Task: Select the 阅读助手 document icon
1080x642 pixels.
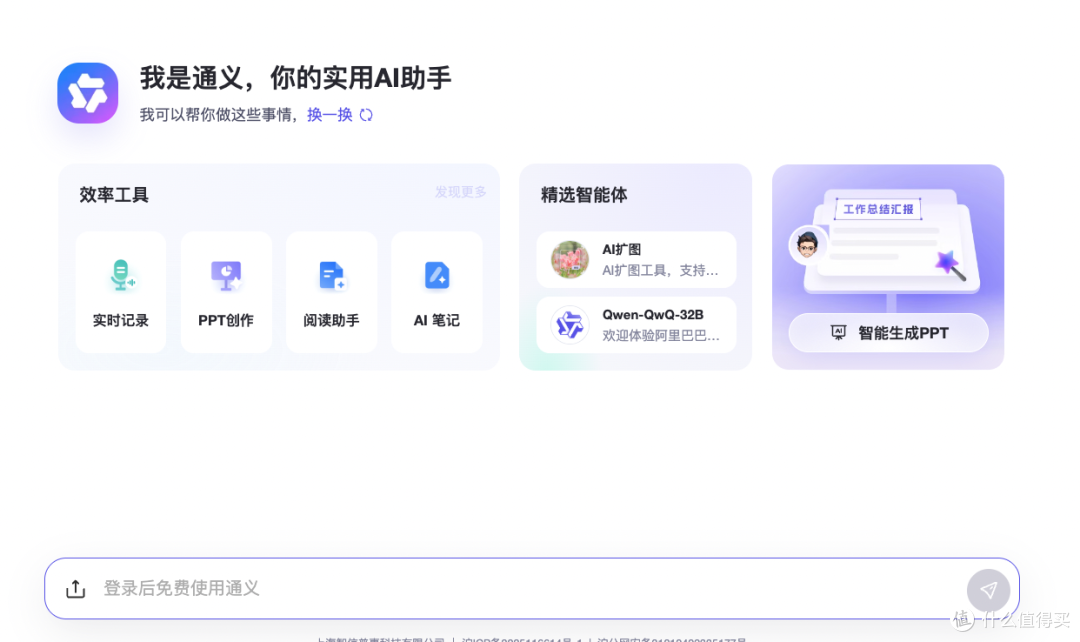Action: pyautogui.click(x=331, y=275)
